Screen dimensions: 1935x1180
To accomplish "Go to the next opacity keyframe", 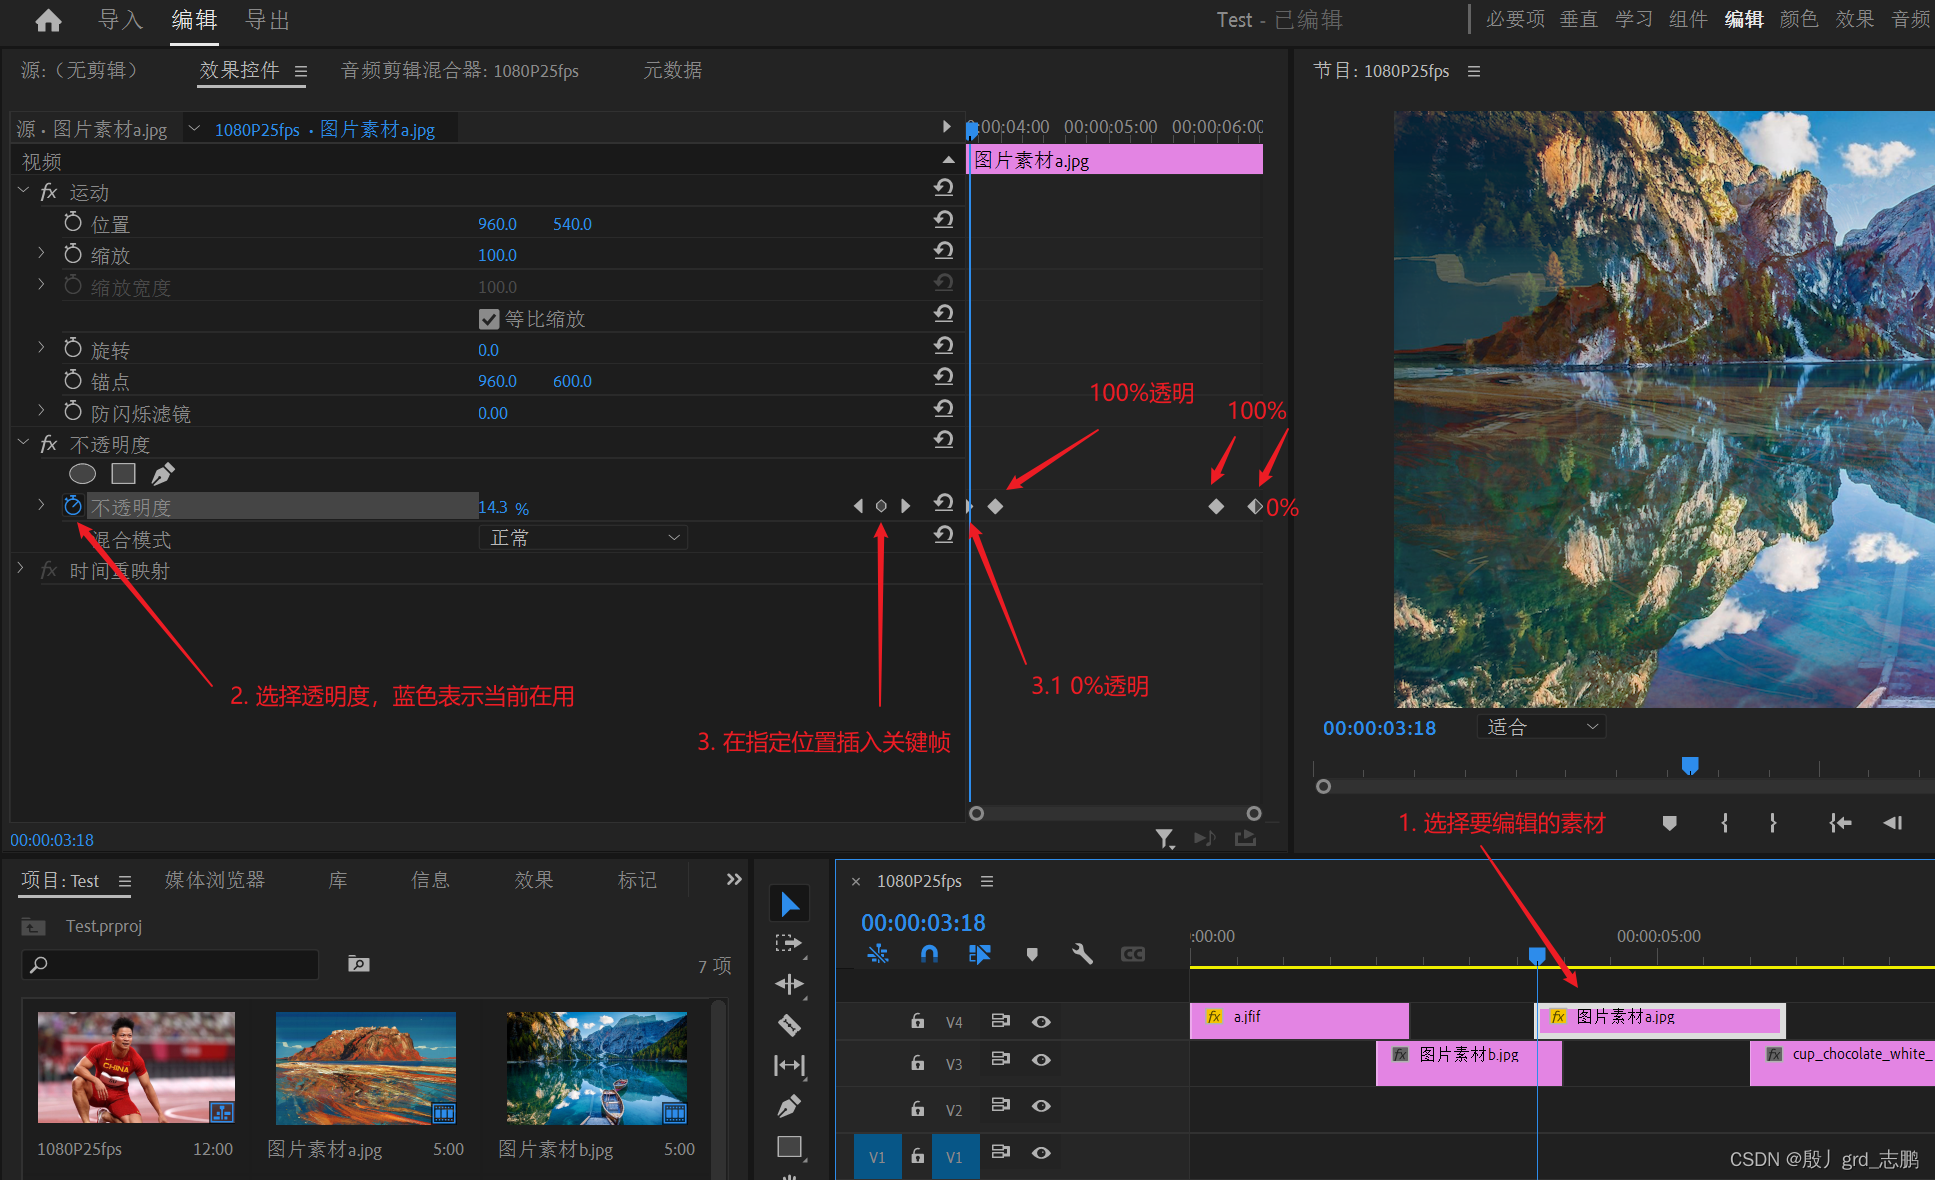I will pos(905,506).
